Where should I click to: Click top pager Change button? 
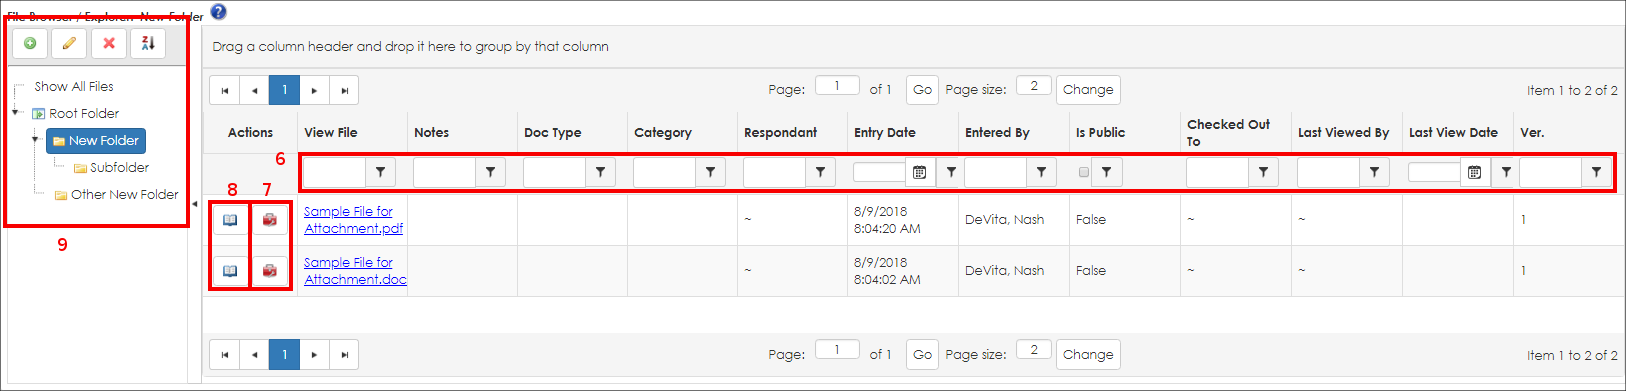[1088, 90]
